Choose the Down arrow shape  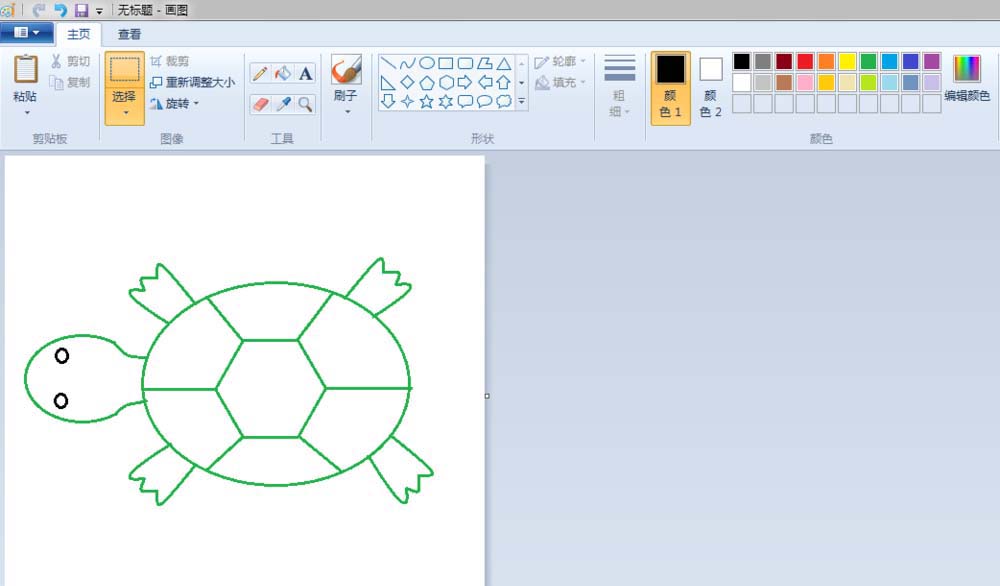pos(388,101)
